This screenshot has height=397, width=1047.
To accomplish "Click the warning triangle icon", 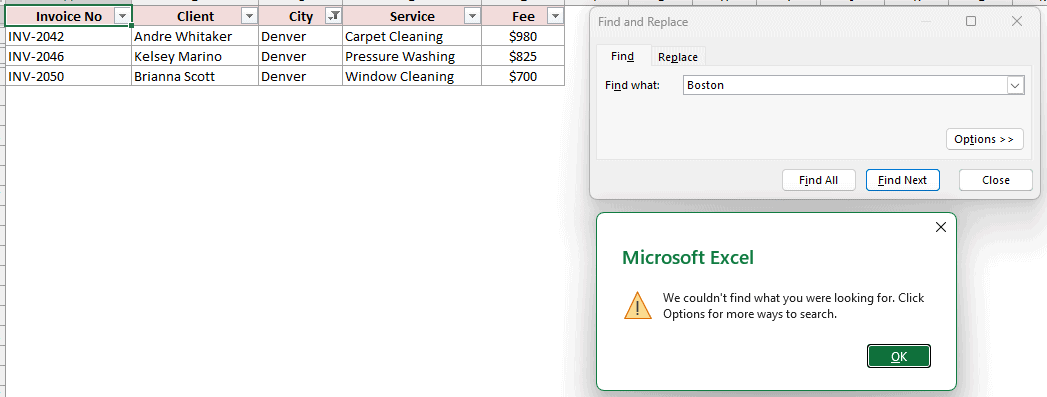I will click(x=638, y=306).
